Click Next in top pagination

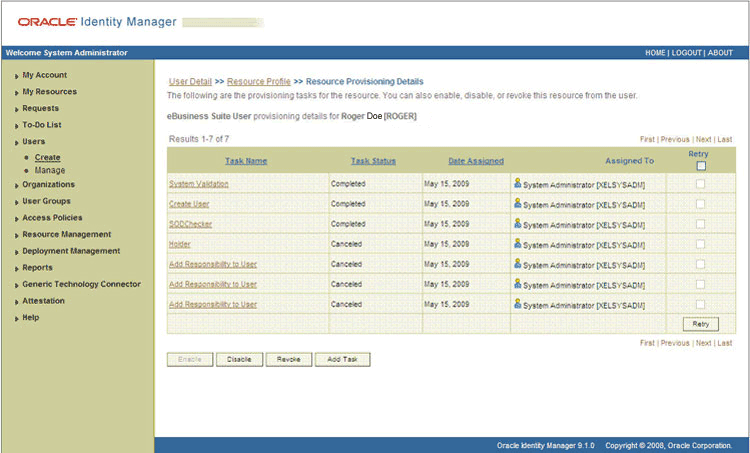[703, 139]
